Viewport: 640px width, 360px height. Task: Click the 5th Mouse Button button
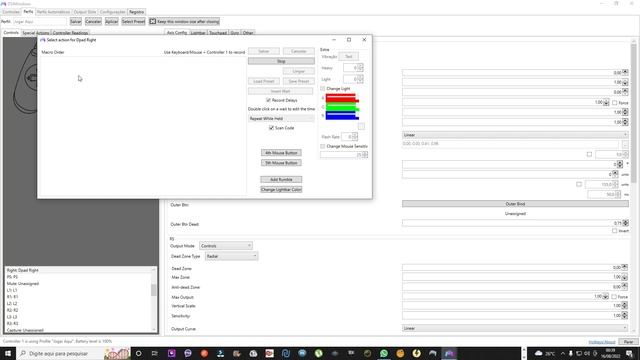coord(281,163)
